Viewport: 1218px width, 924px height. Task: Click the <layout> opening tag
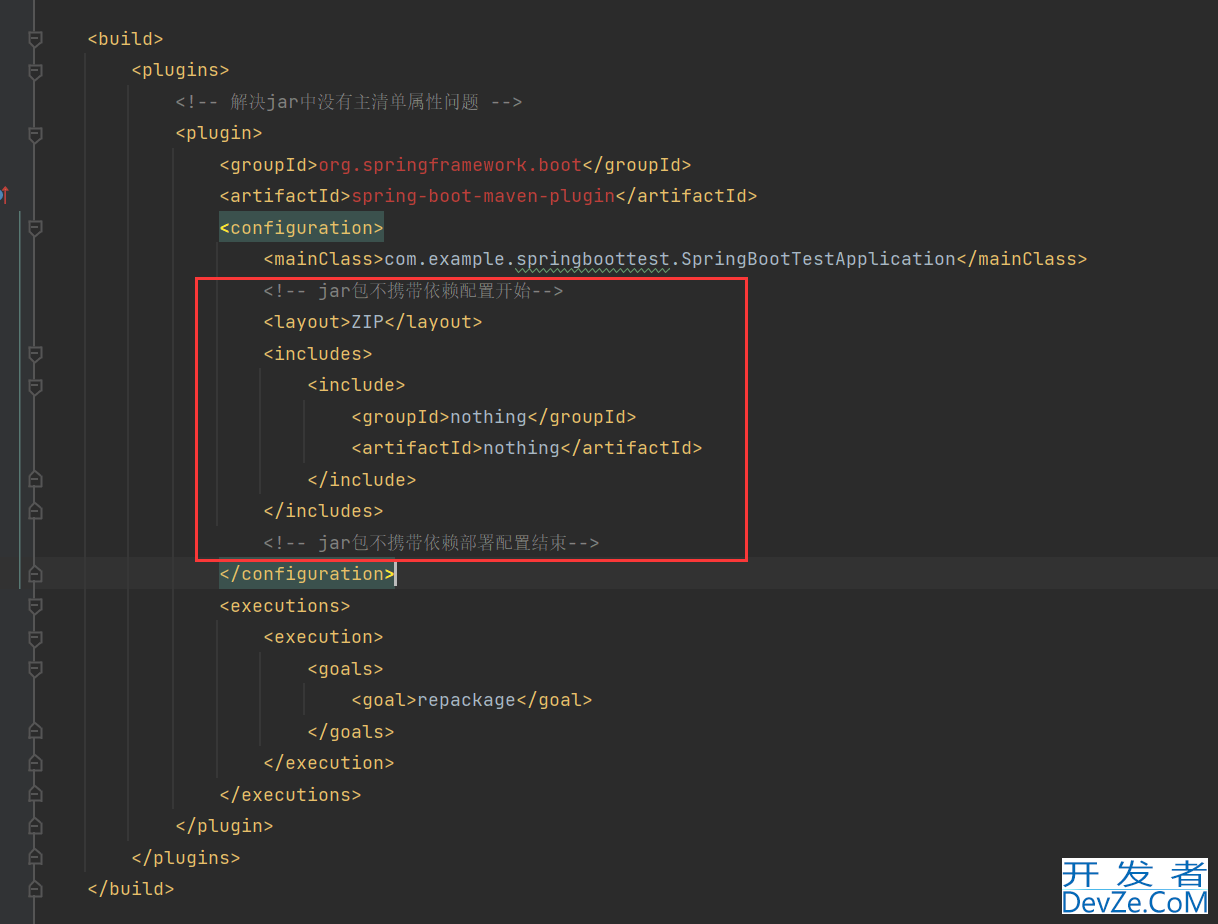(x=307, y=322)
